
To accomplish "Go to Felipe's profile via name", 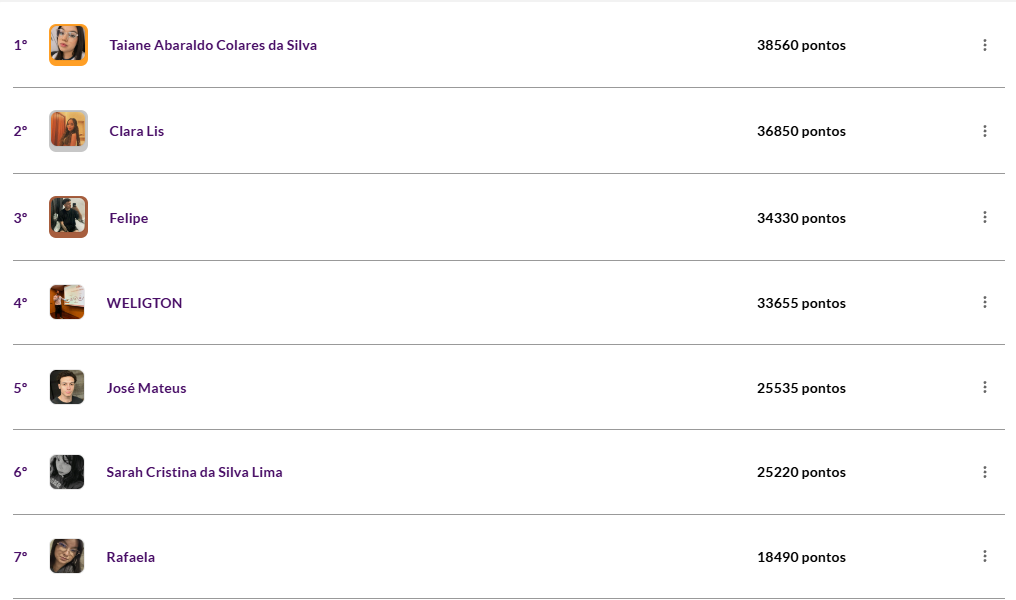I will [x=129, y=218].
